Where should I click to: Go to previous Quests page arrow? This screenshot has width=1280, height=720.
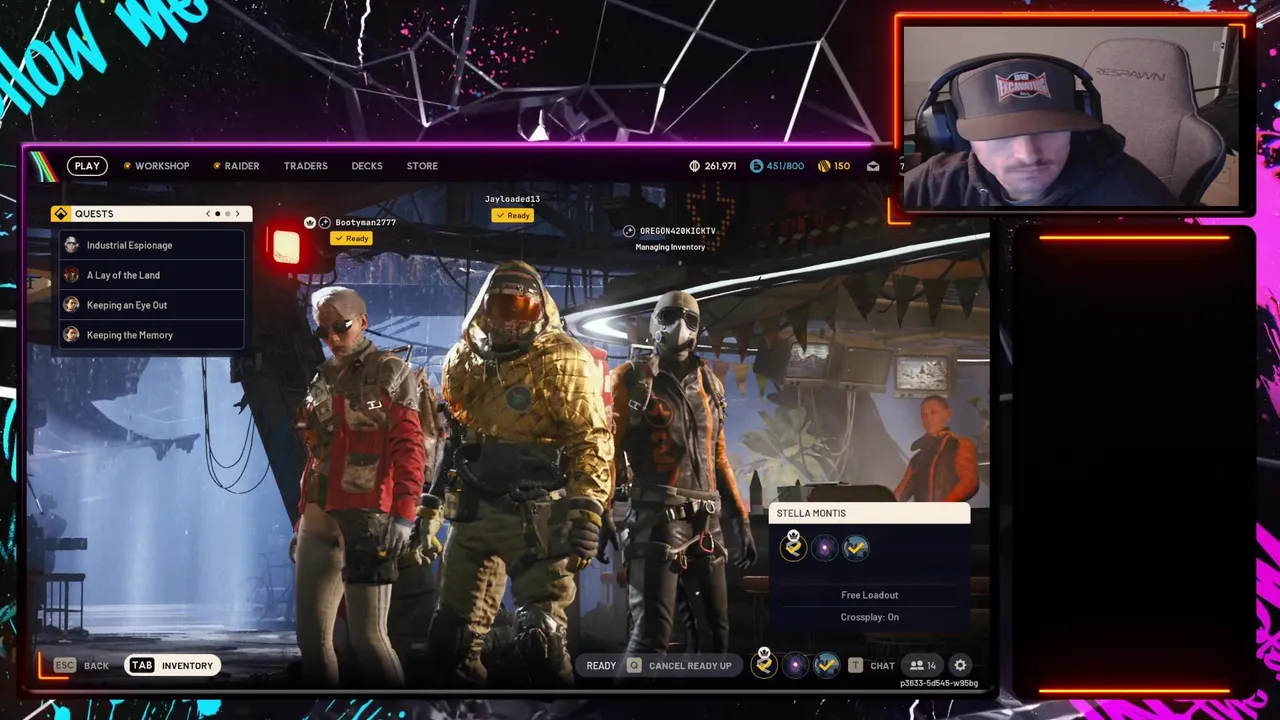[208, 214]
